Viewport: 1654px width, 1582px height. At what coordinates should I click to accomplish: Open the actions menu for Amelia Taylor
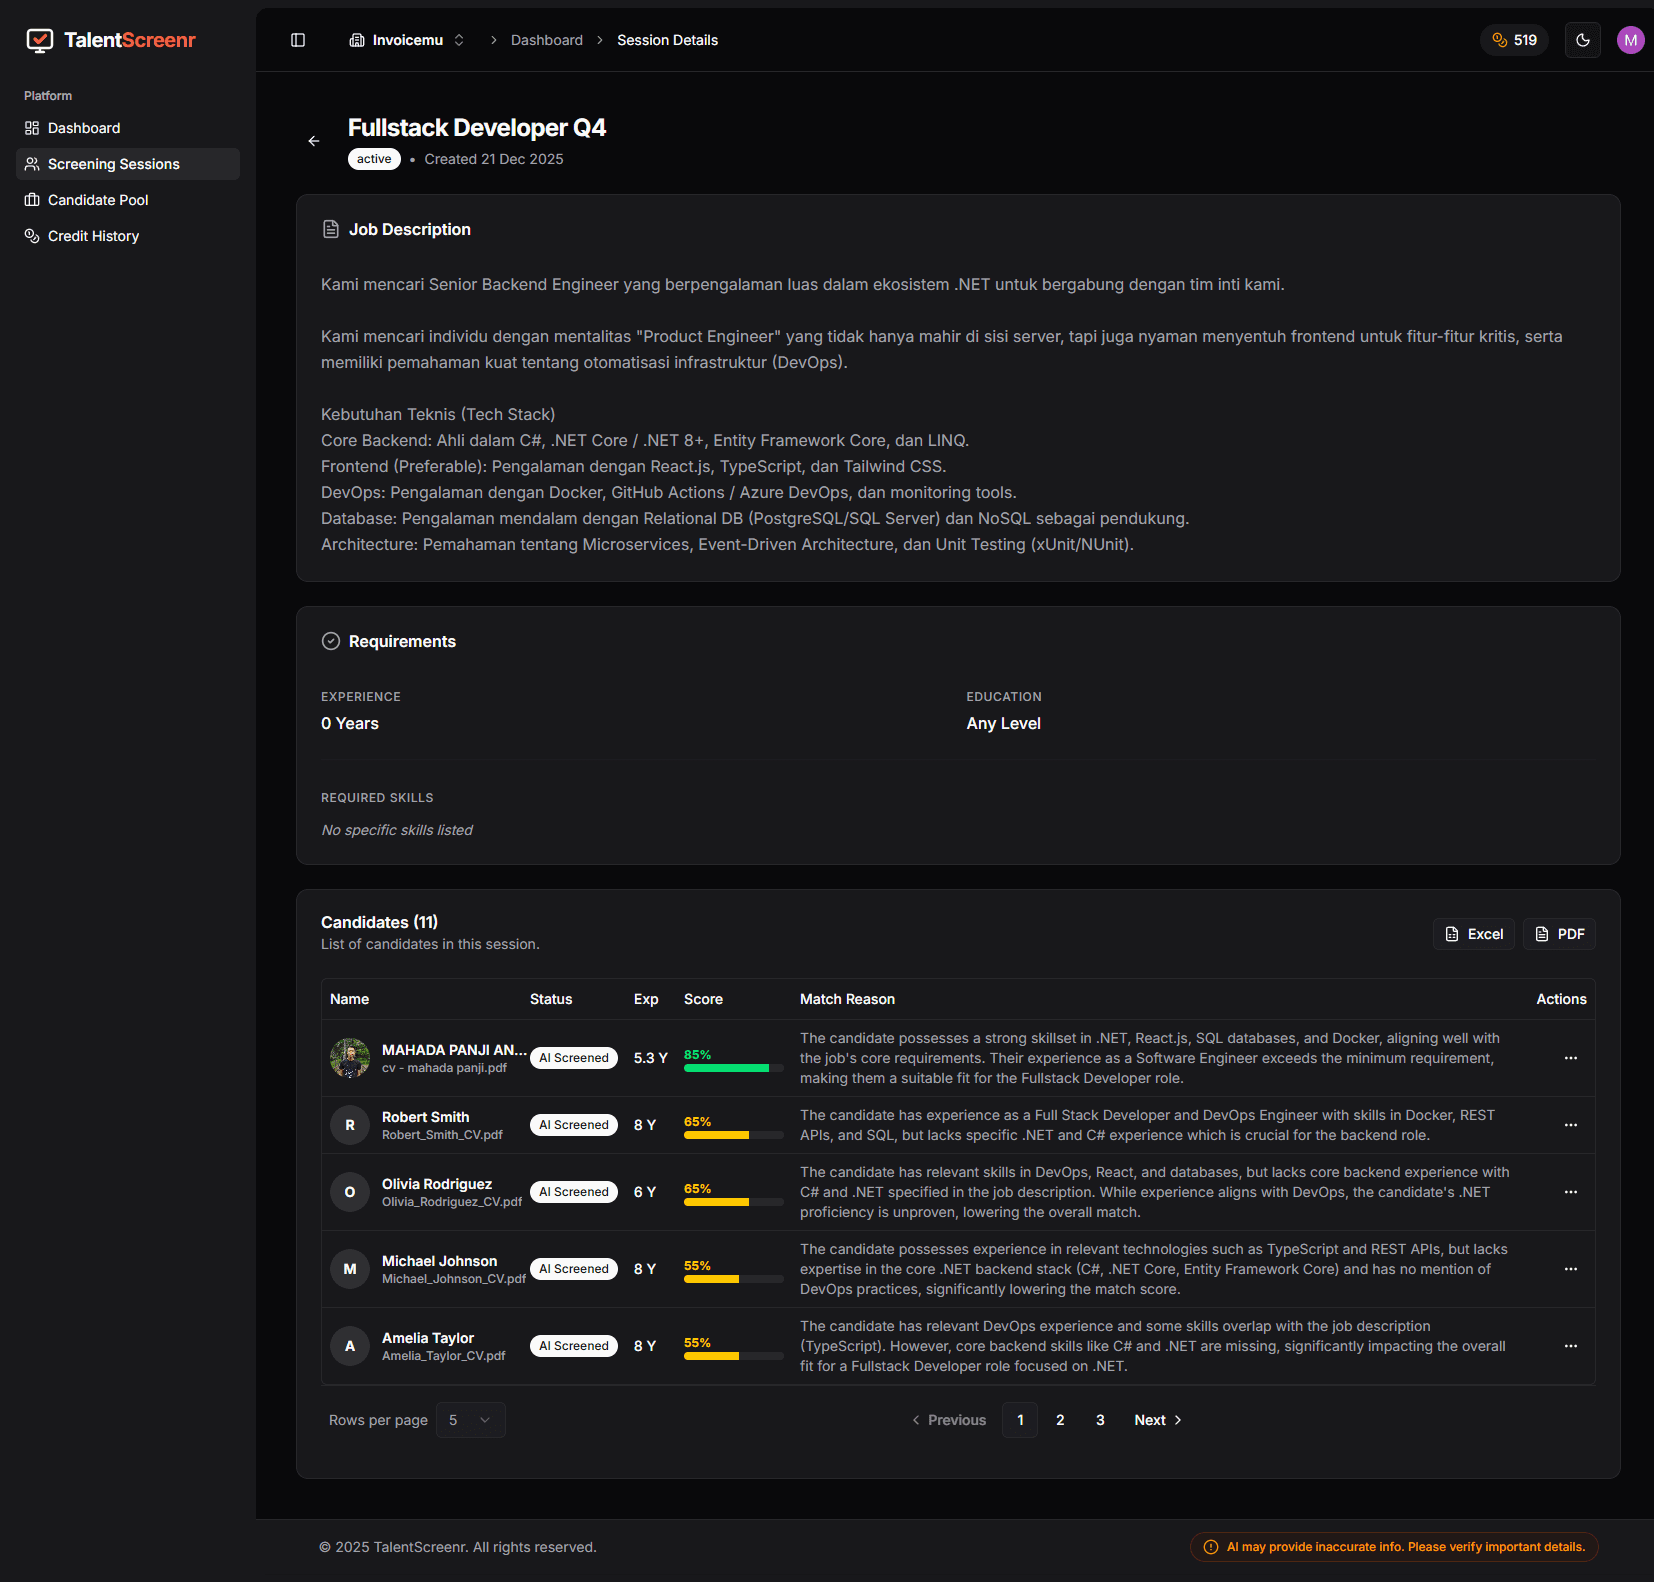click(1570, 1346)
